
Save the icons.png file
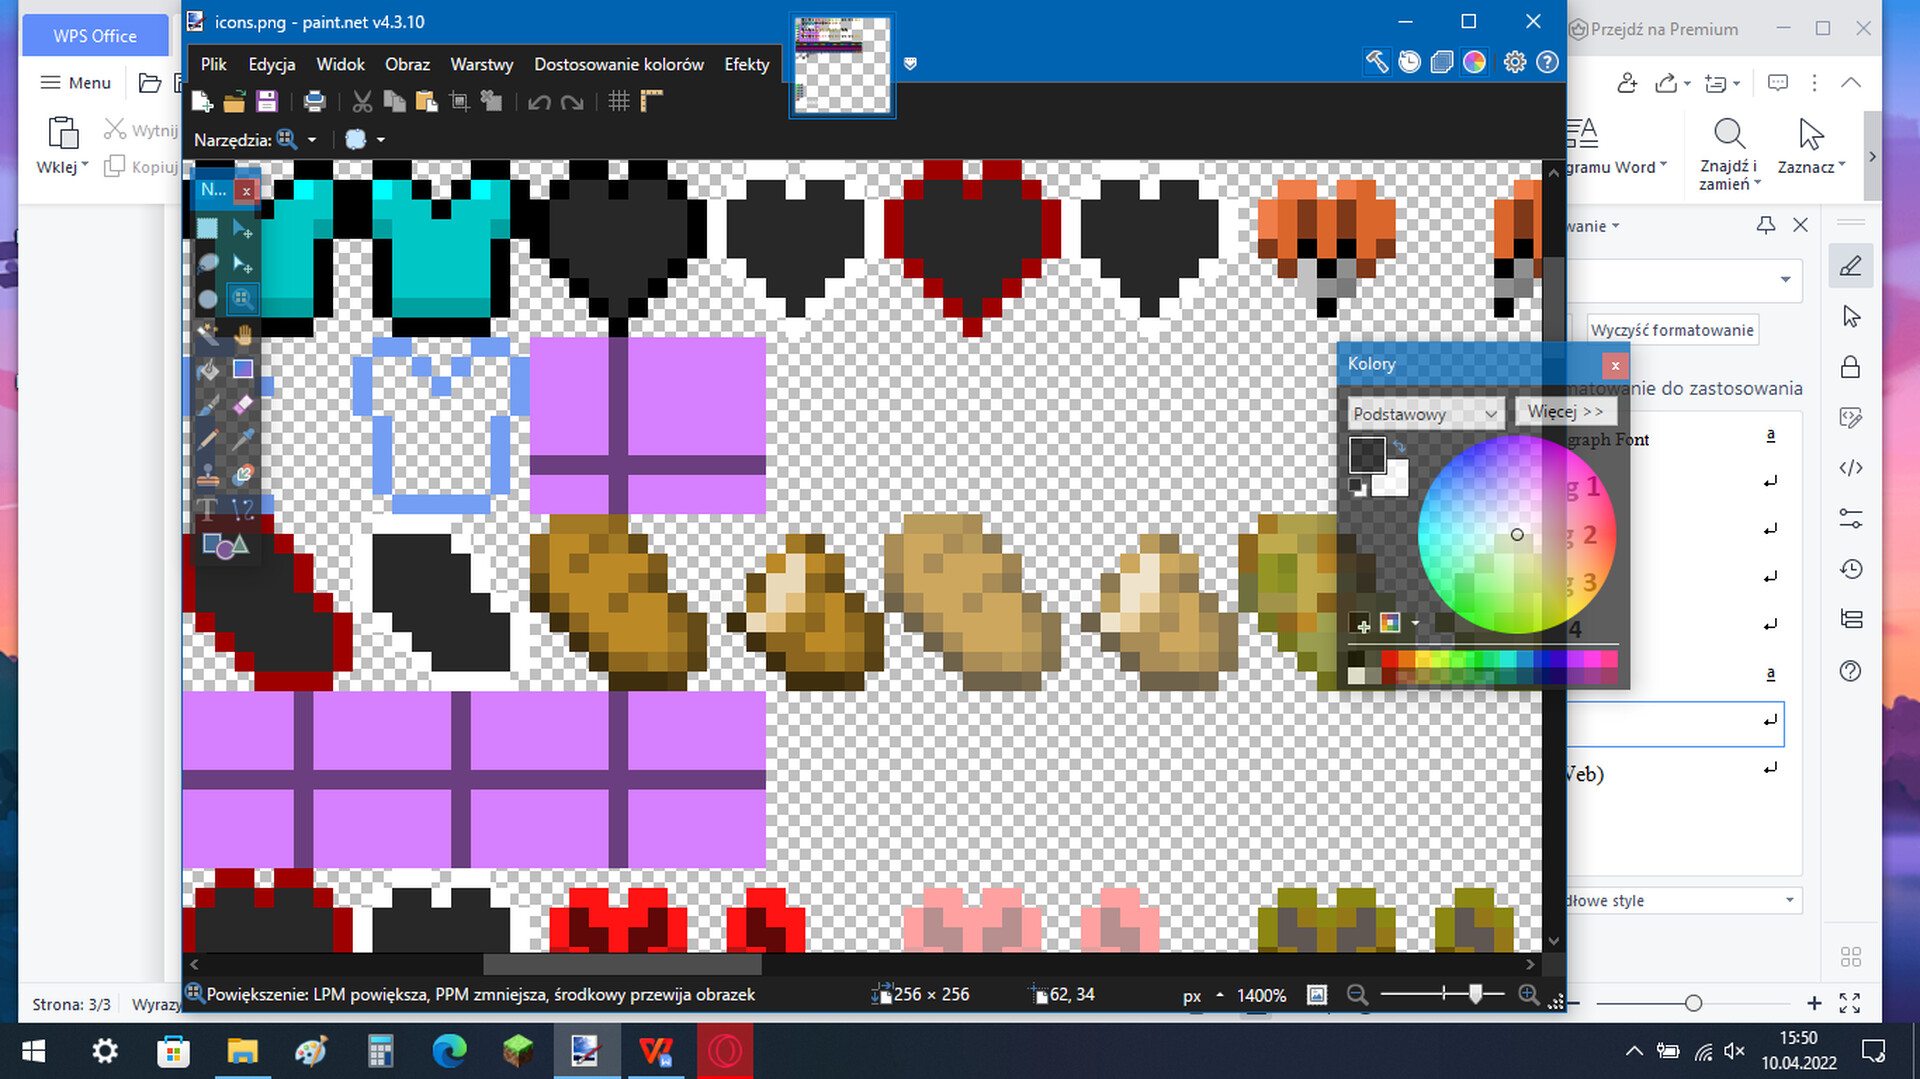pos(267,100)
